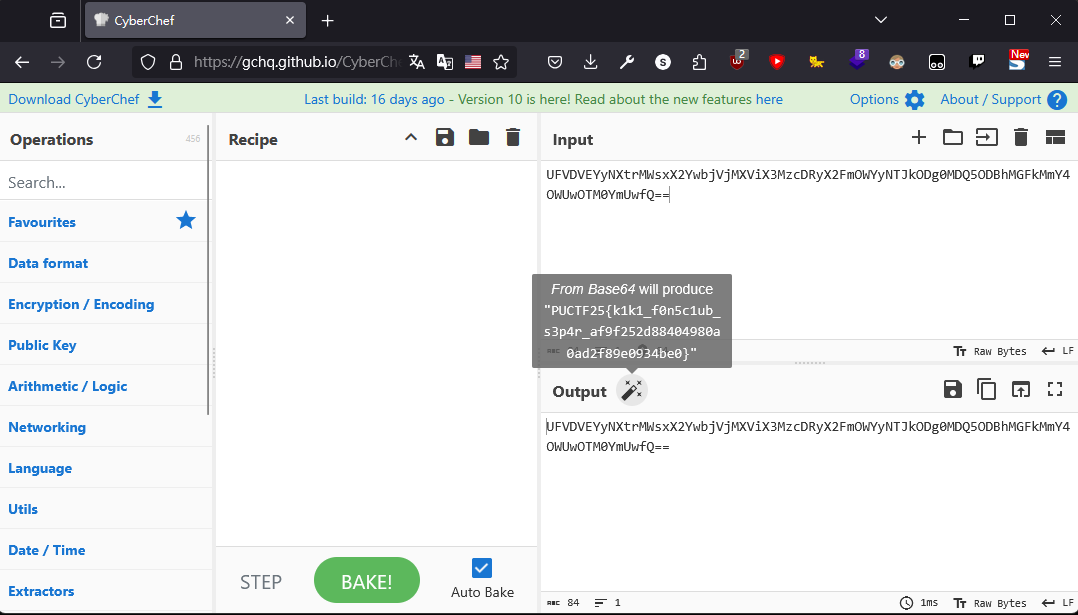Add a new input tab
This screenshot has width=1078, height=615.
coord(918,137)
